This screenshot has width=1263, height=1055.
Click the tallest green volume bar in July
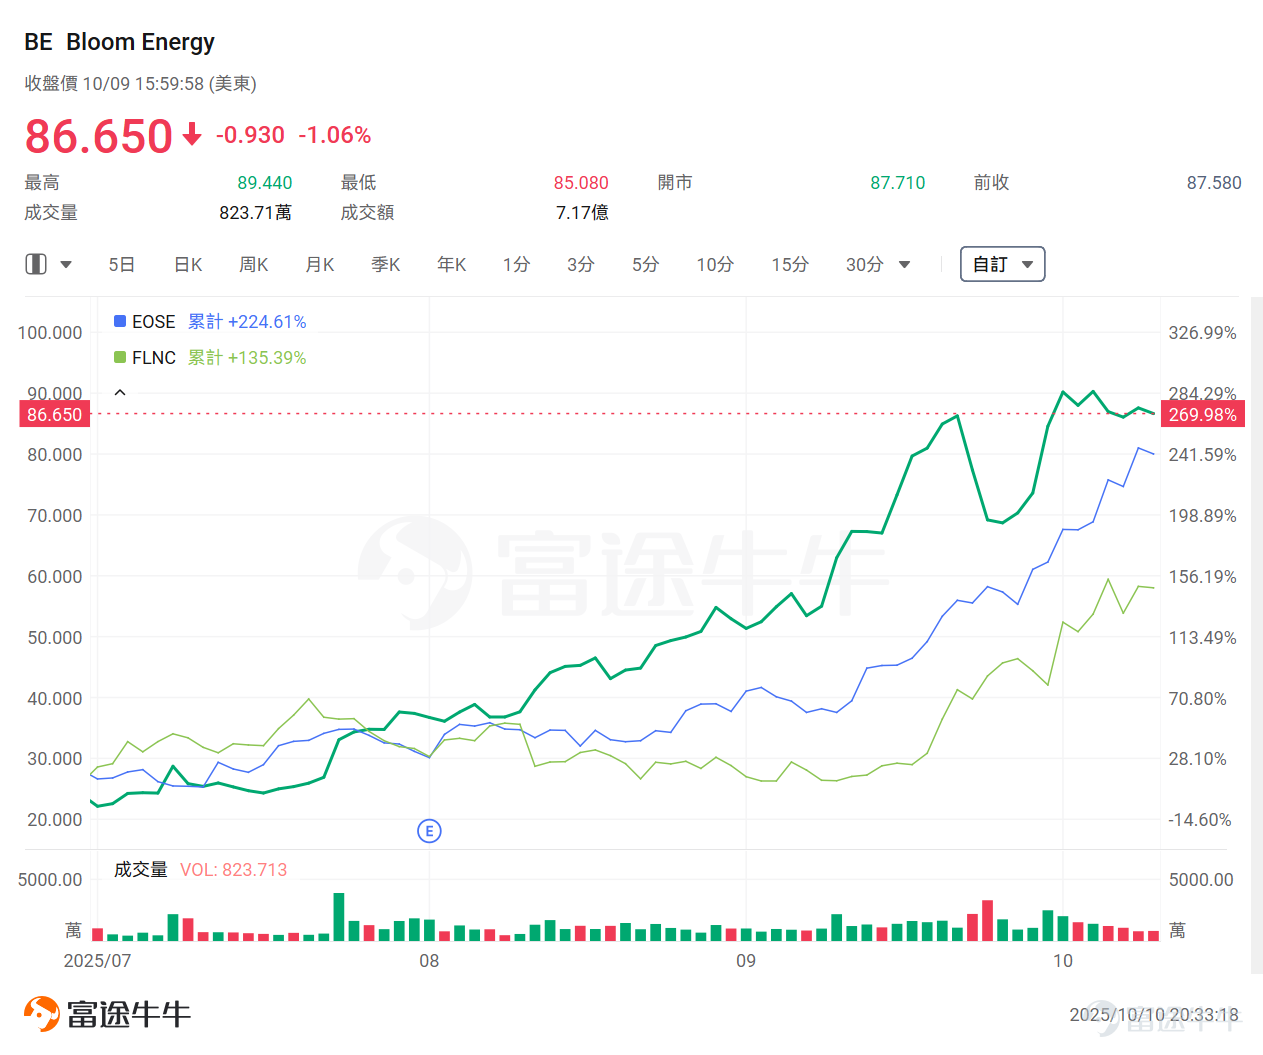pos(339,917)
